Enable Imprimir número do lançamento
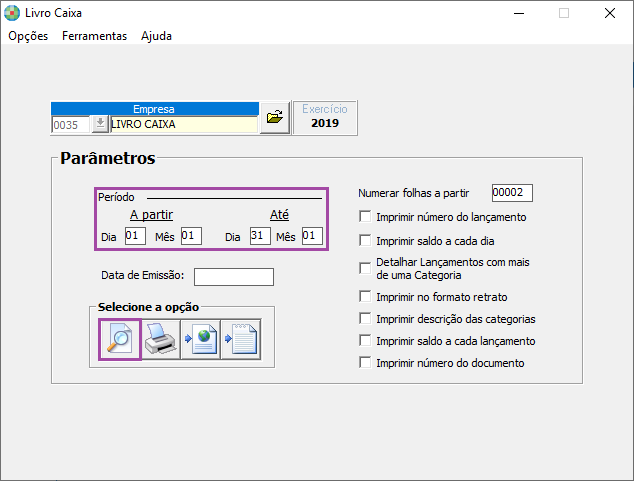The width and height of the screenshot is (634, 481). [x=365, y=217]
